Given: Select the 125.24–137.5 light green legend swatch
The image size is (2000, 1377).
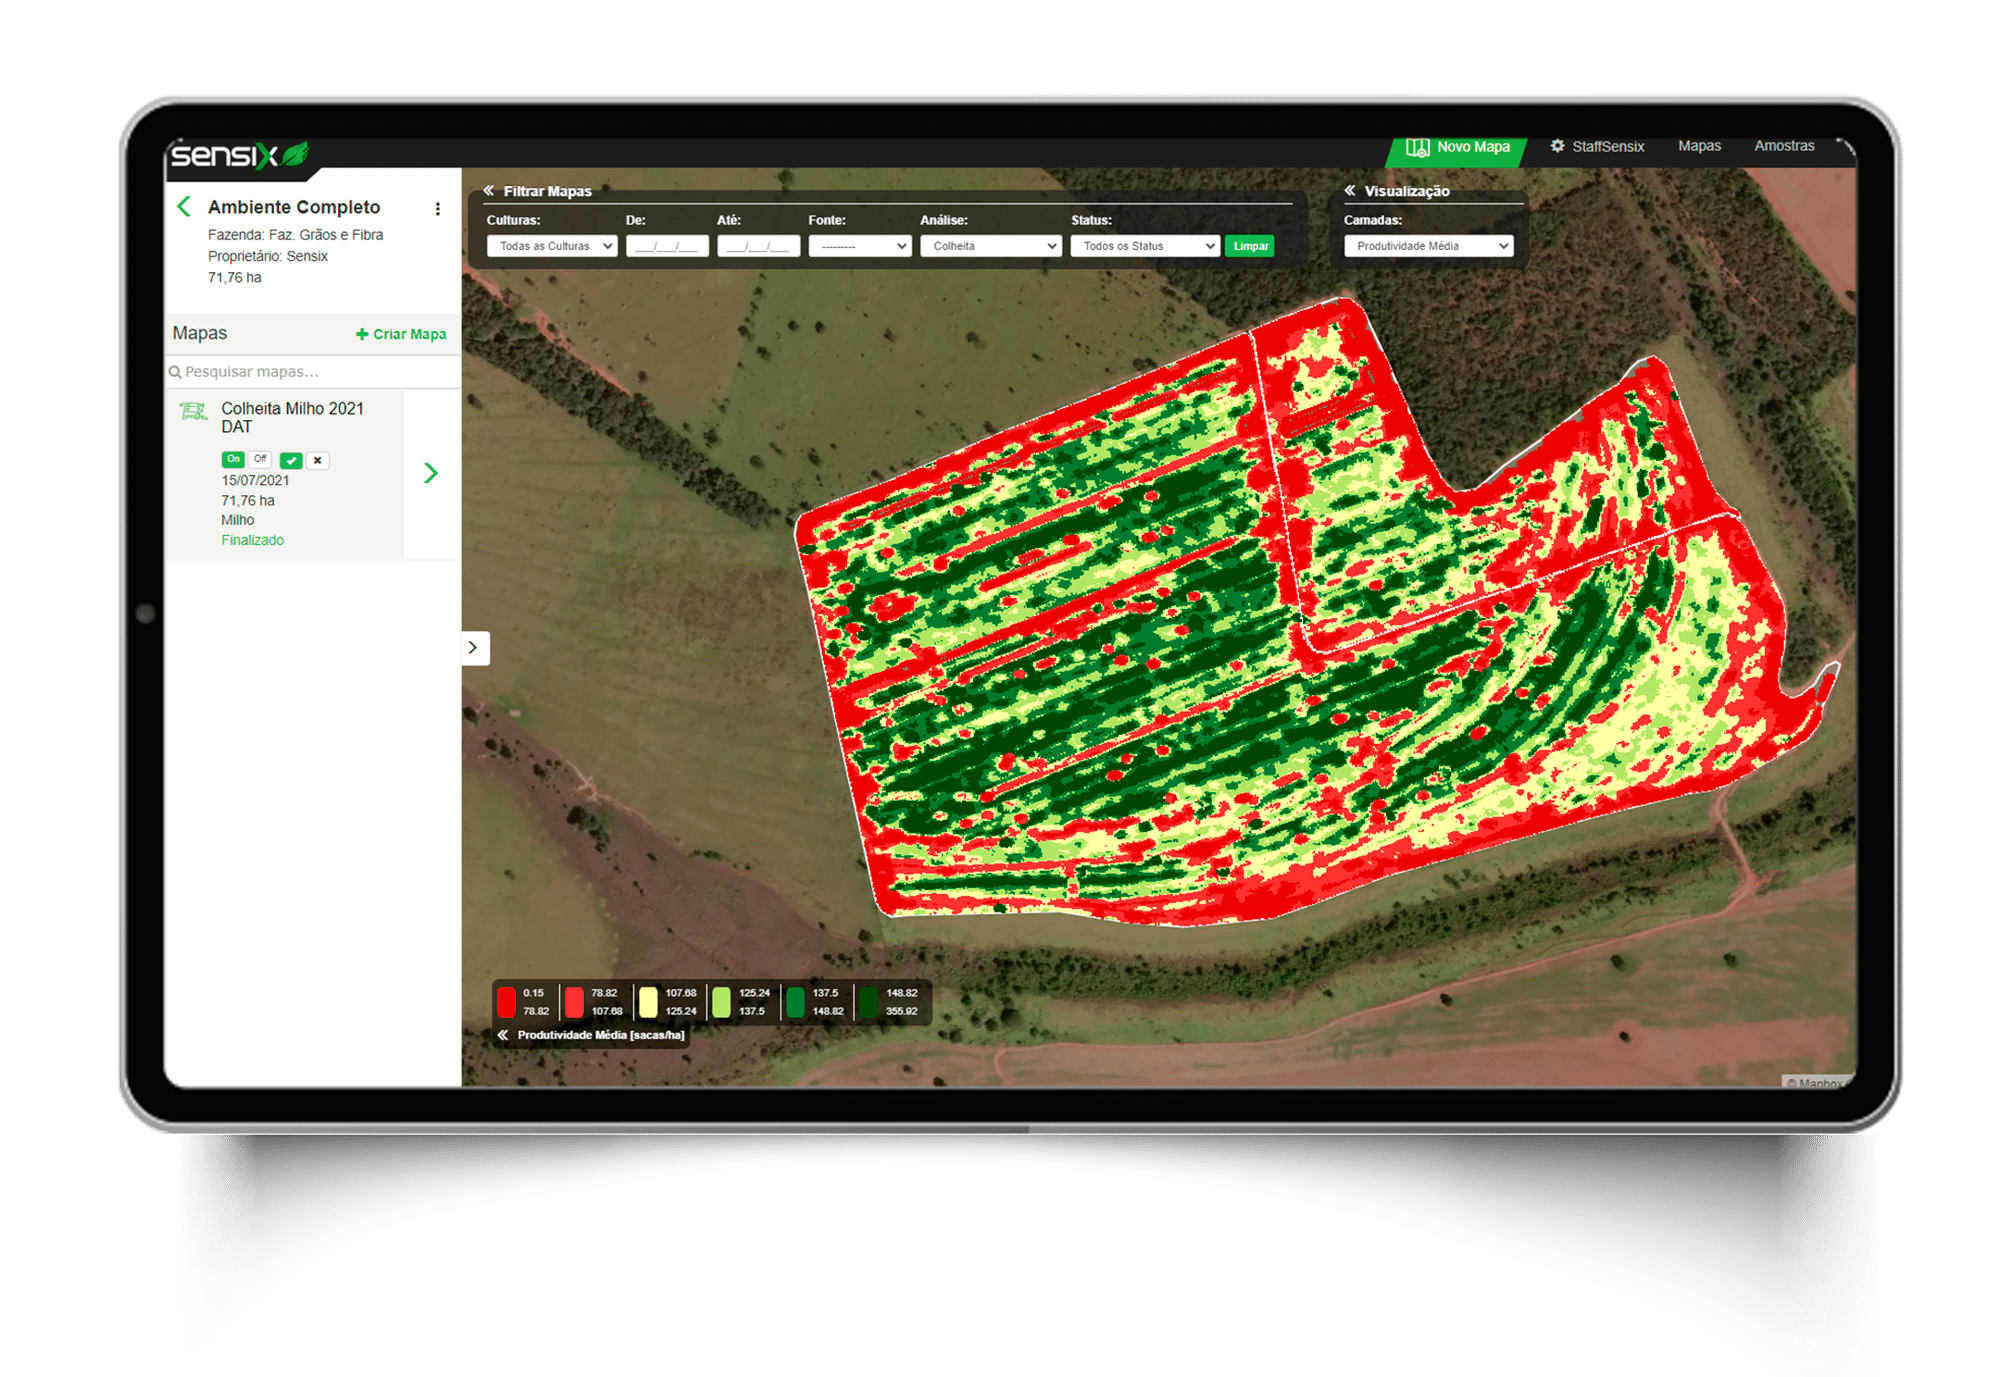Looking at the screenshot, I should (721, 1002).
